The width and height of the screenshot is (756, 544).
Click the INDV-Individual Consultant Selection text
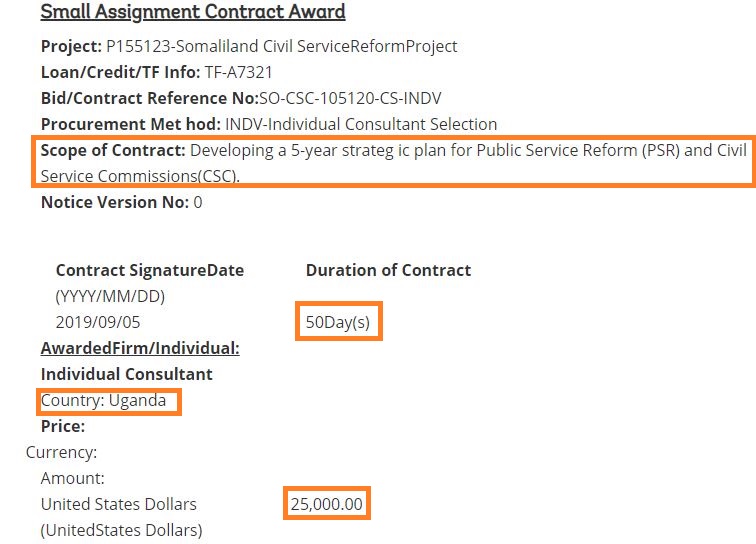(x=361, y=124)
